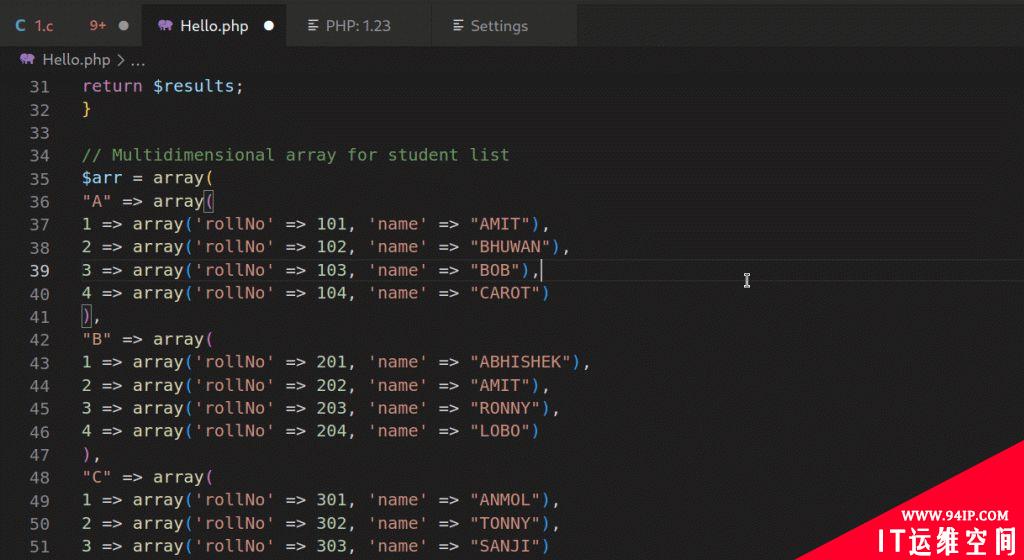The width and height of the screenshot is (1024, 560).
Task: Click the highlighted closing bracket on line 41
Action: (86, 316)
